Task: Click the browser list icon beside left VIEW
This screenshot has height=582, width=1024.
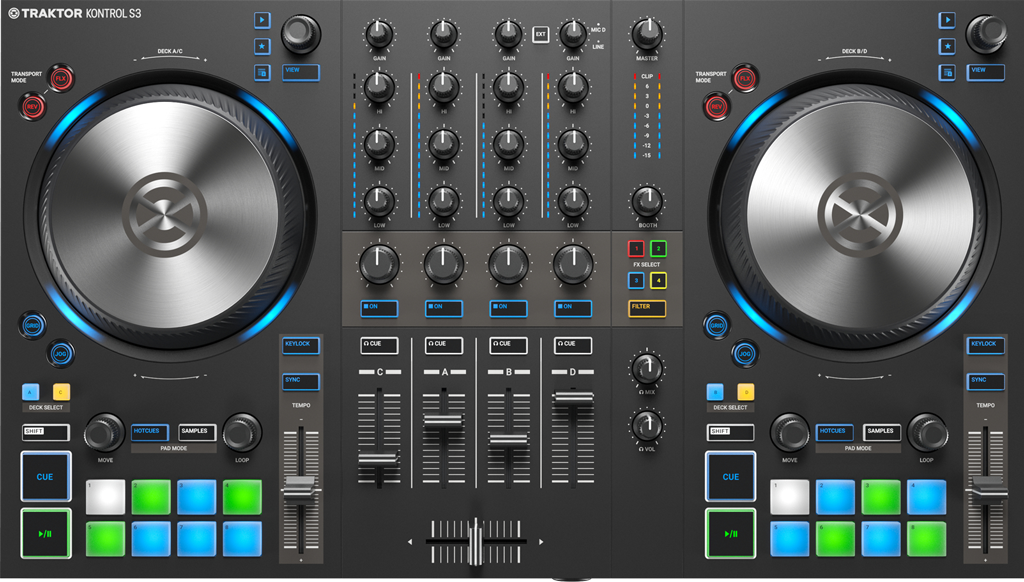Action: 261,72
